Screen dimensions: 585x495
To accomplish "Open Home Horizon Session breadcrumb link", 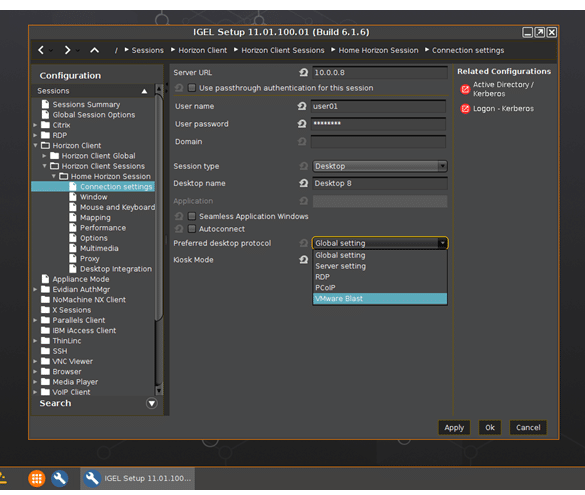I will (x=378, y=50).
